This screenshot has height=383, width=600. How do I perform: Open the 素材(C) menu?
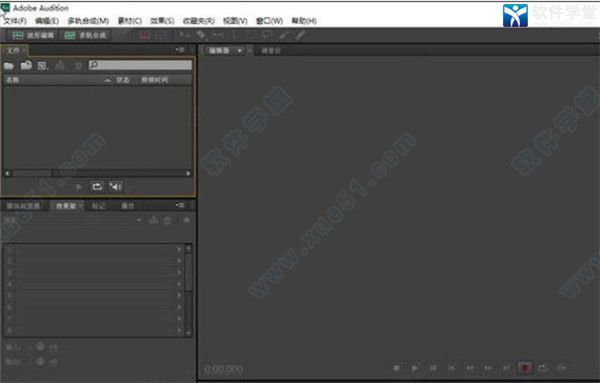click(130, 21)
